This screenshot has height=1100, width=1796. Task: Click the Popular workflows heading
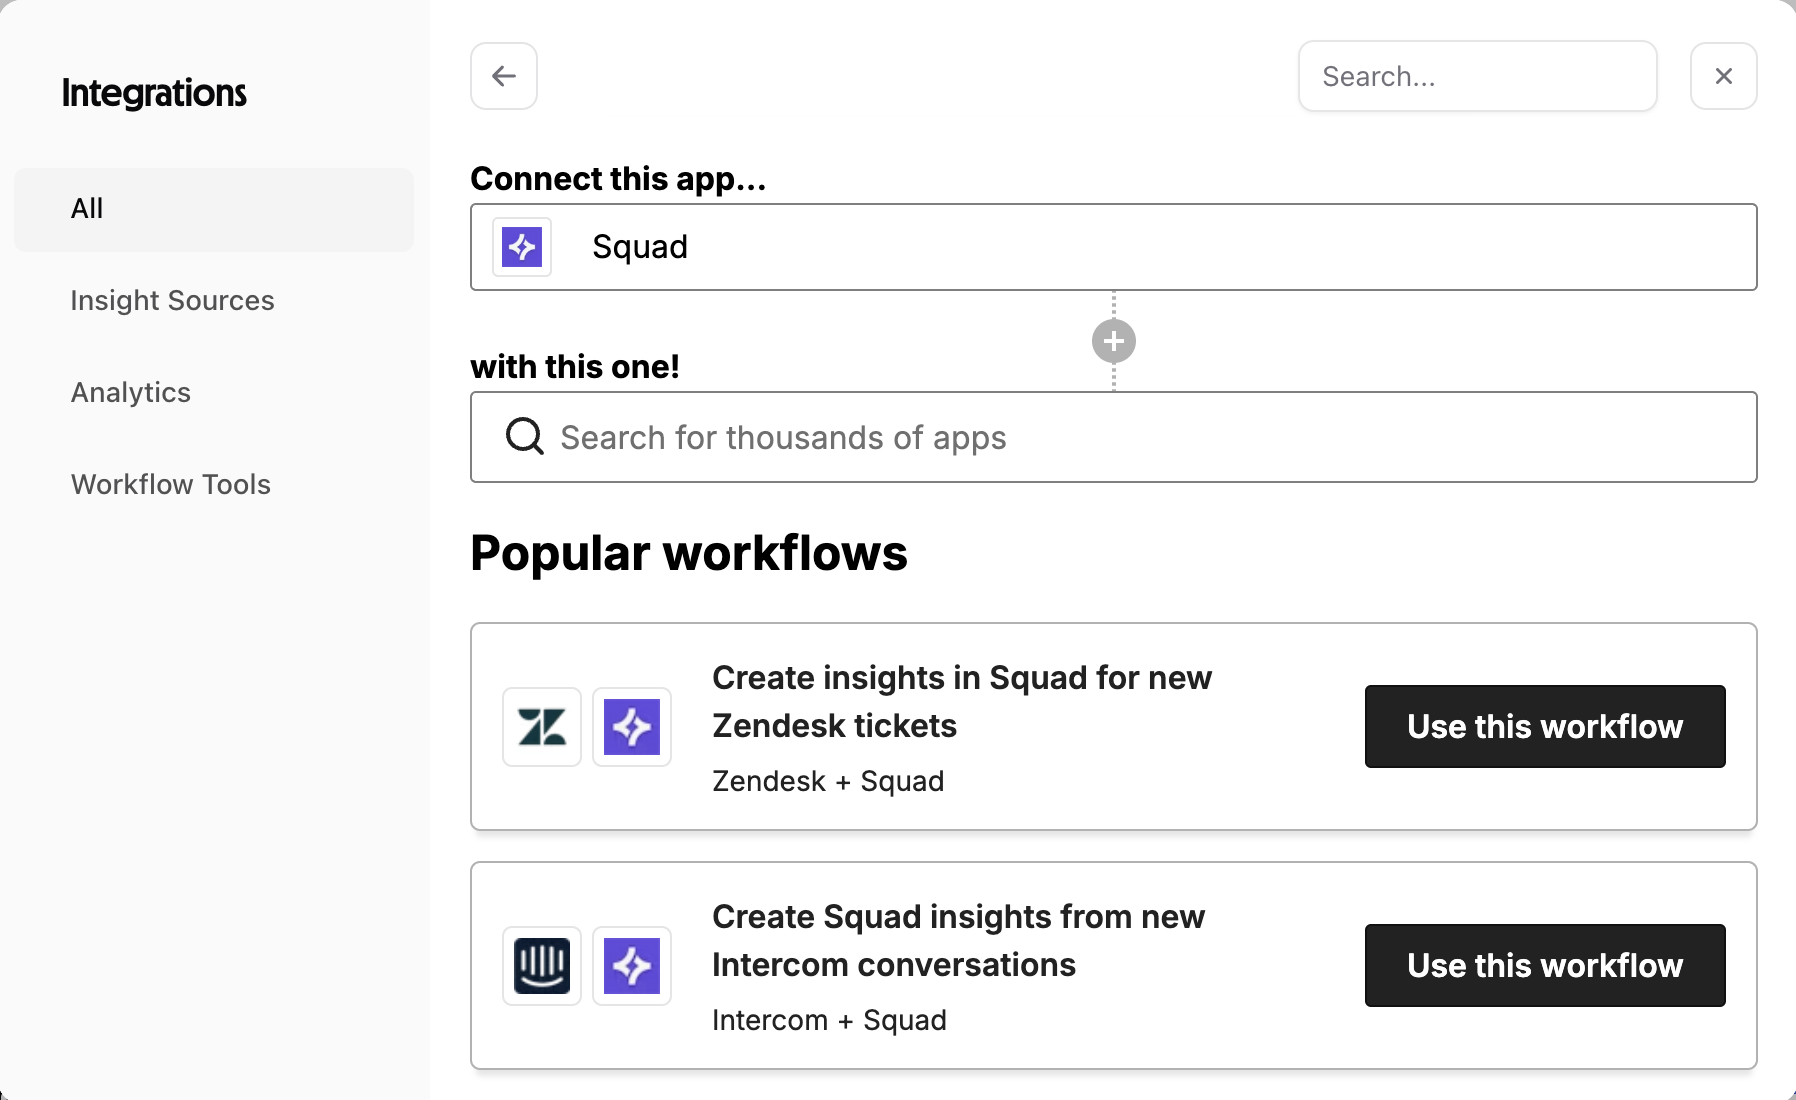pyautogui.click(x=689, y=553)
